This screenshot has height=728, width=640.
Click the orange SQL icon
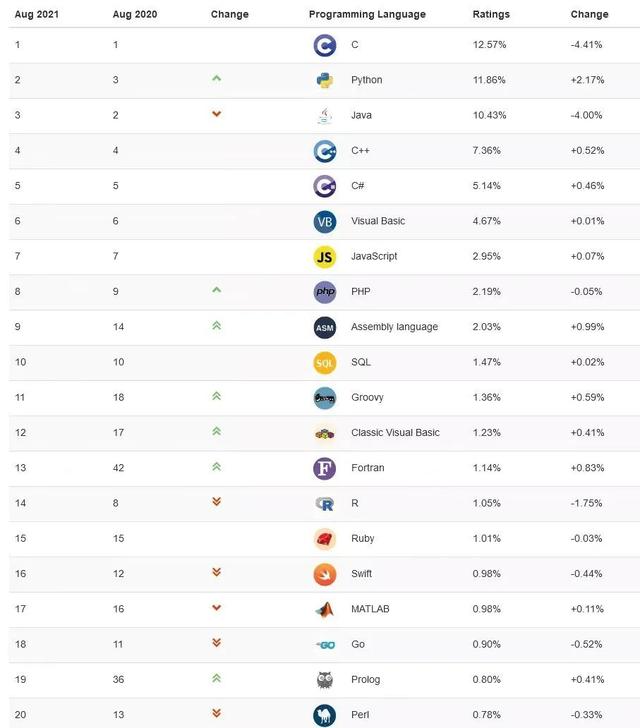(325, 363)
